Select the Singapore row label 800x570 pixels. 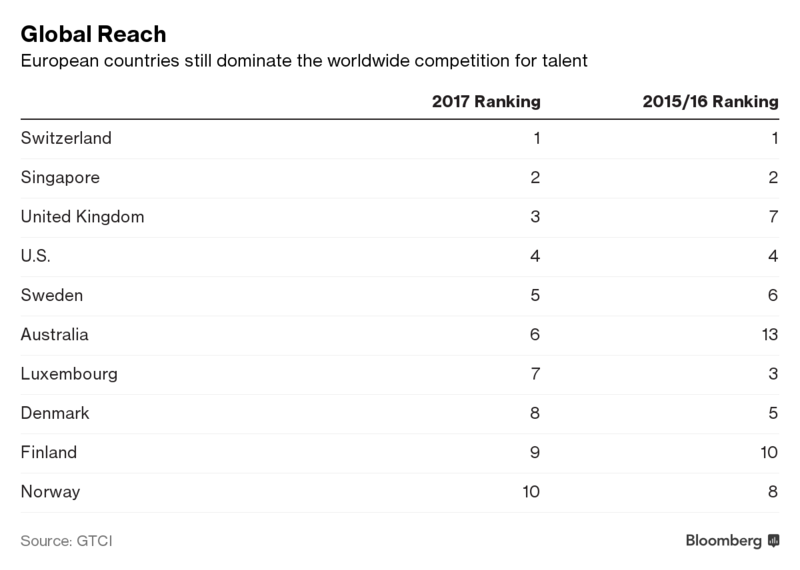click(61, 177)
